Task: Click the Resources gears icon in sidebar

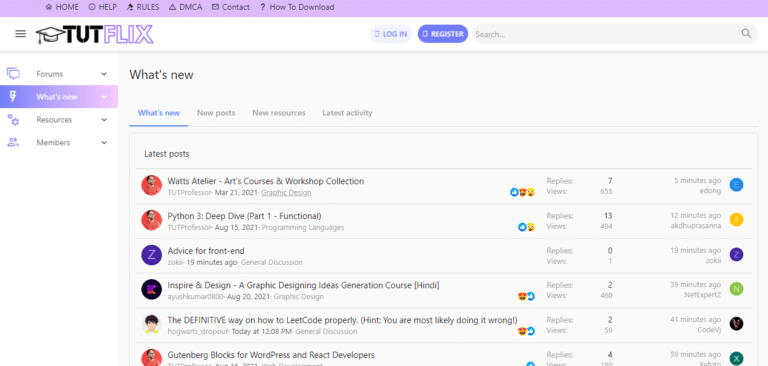Action: click(x=13, y=120)
